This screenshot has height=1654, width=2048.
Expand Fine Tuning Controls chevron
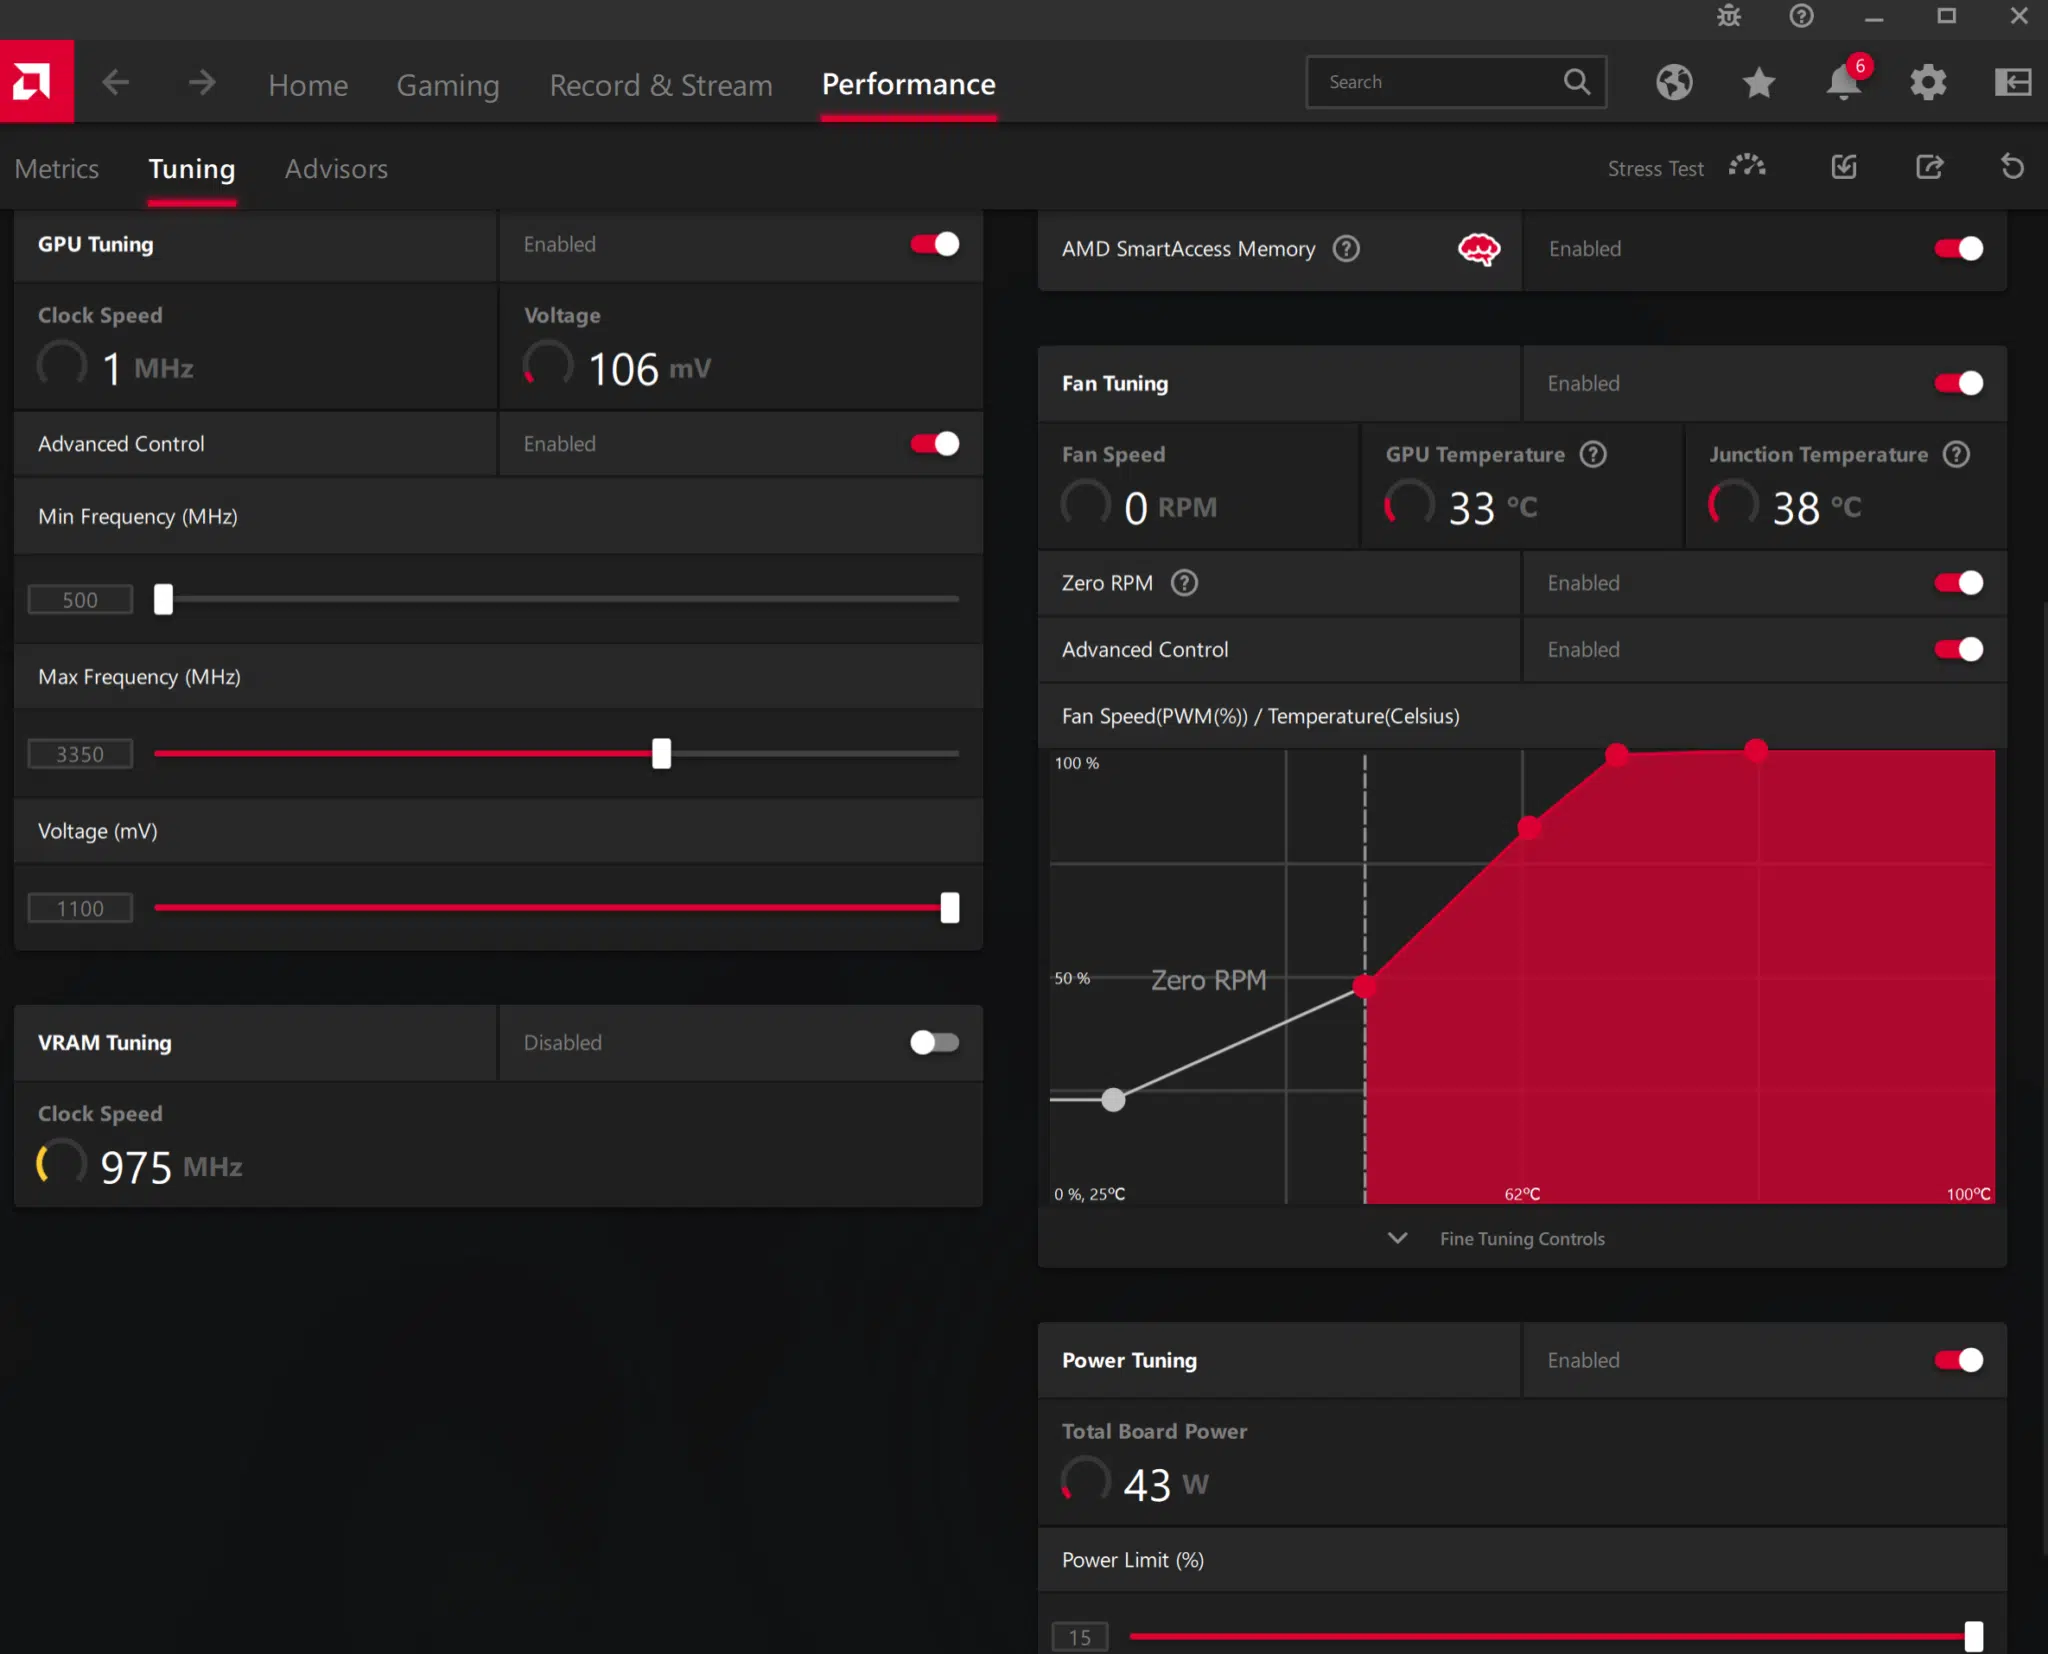coord(1398,1238)
